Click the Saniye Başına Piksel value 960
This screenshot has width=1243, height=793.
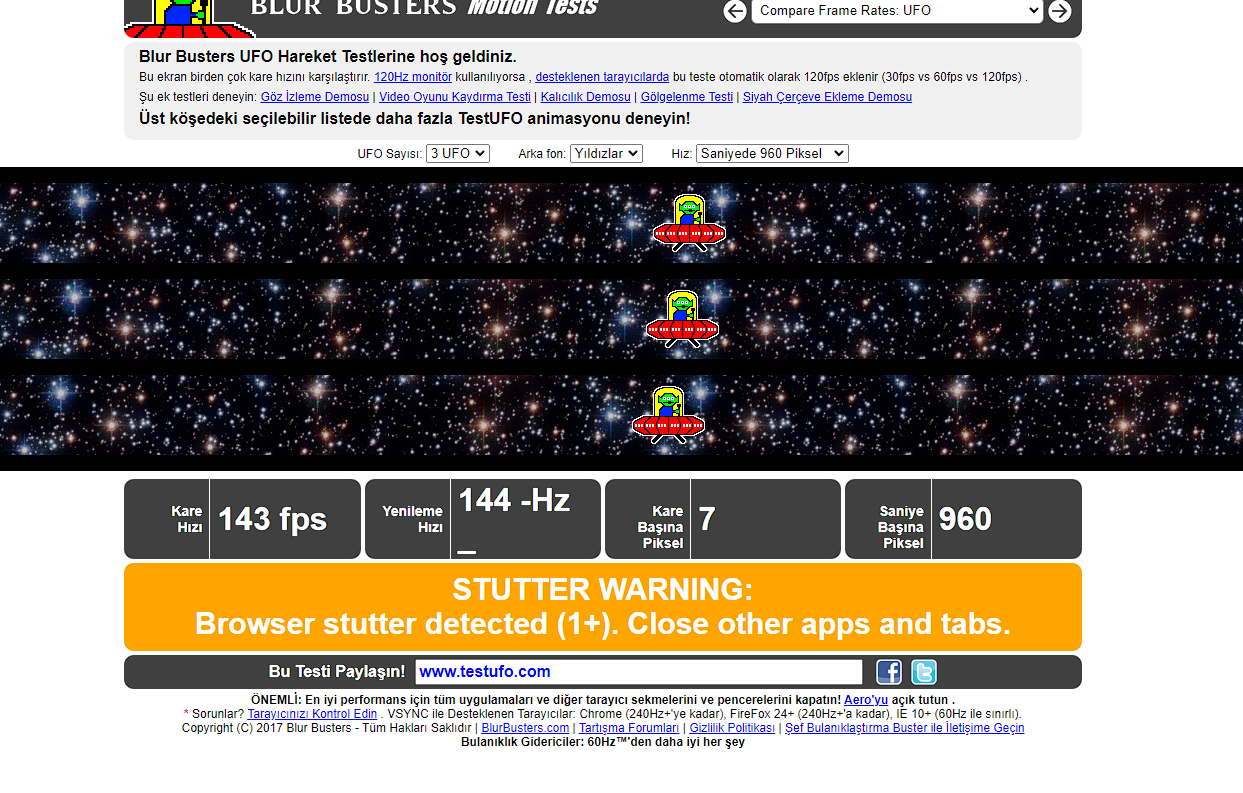(x=965, y=519)
